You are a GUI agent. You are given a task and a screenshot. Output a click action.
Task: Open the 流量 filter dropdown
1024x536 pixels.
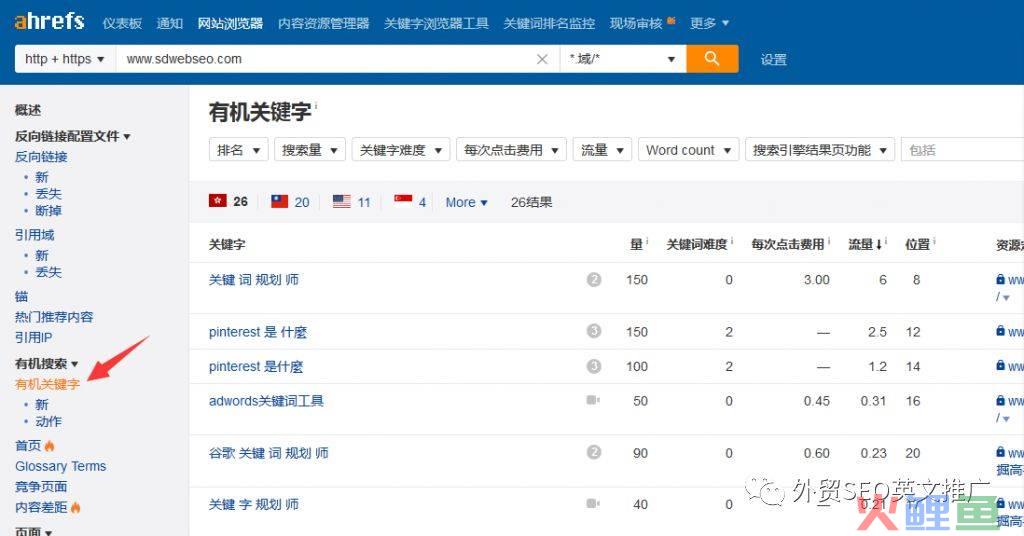pyautogui.click(x=602, y=150)
